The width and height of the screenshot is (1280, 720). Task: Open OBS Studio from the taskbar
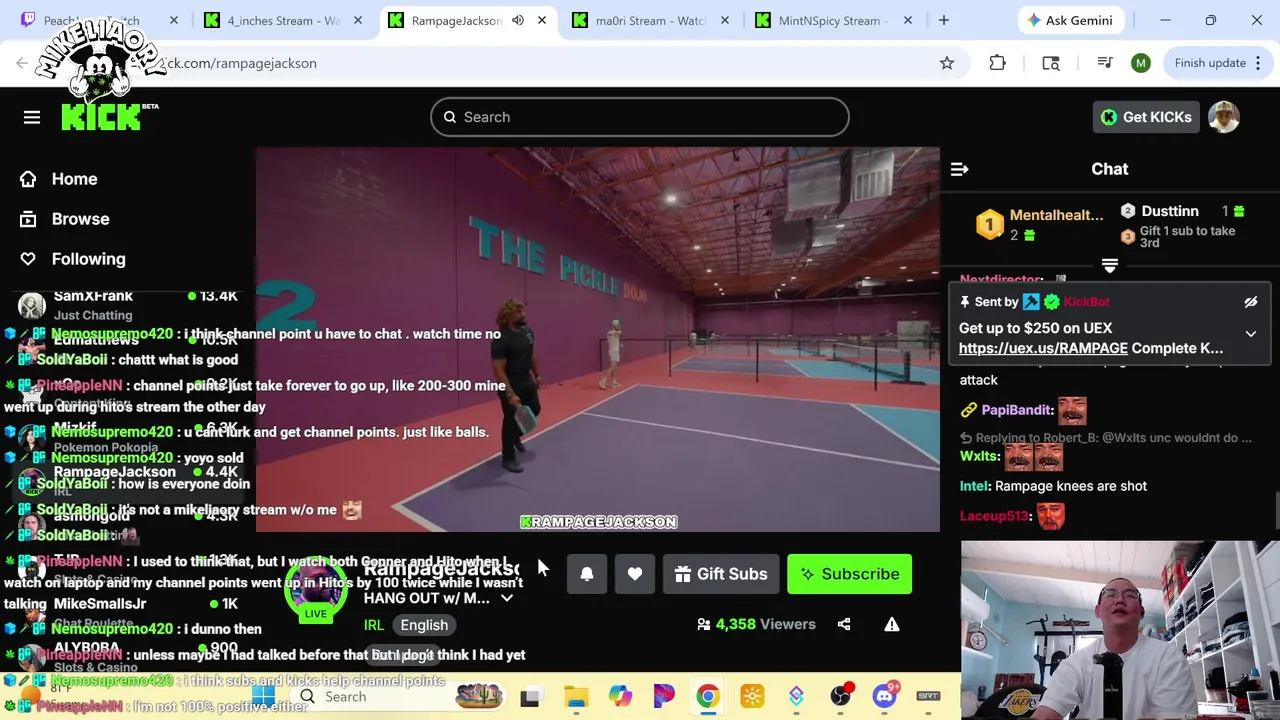(x=840, y=697)
